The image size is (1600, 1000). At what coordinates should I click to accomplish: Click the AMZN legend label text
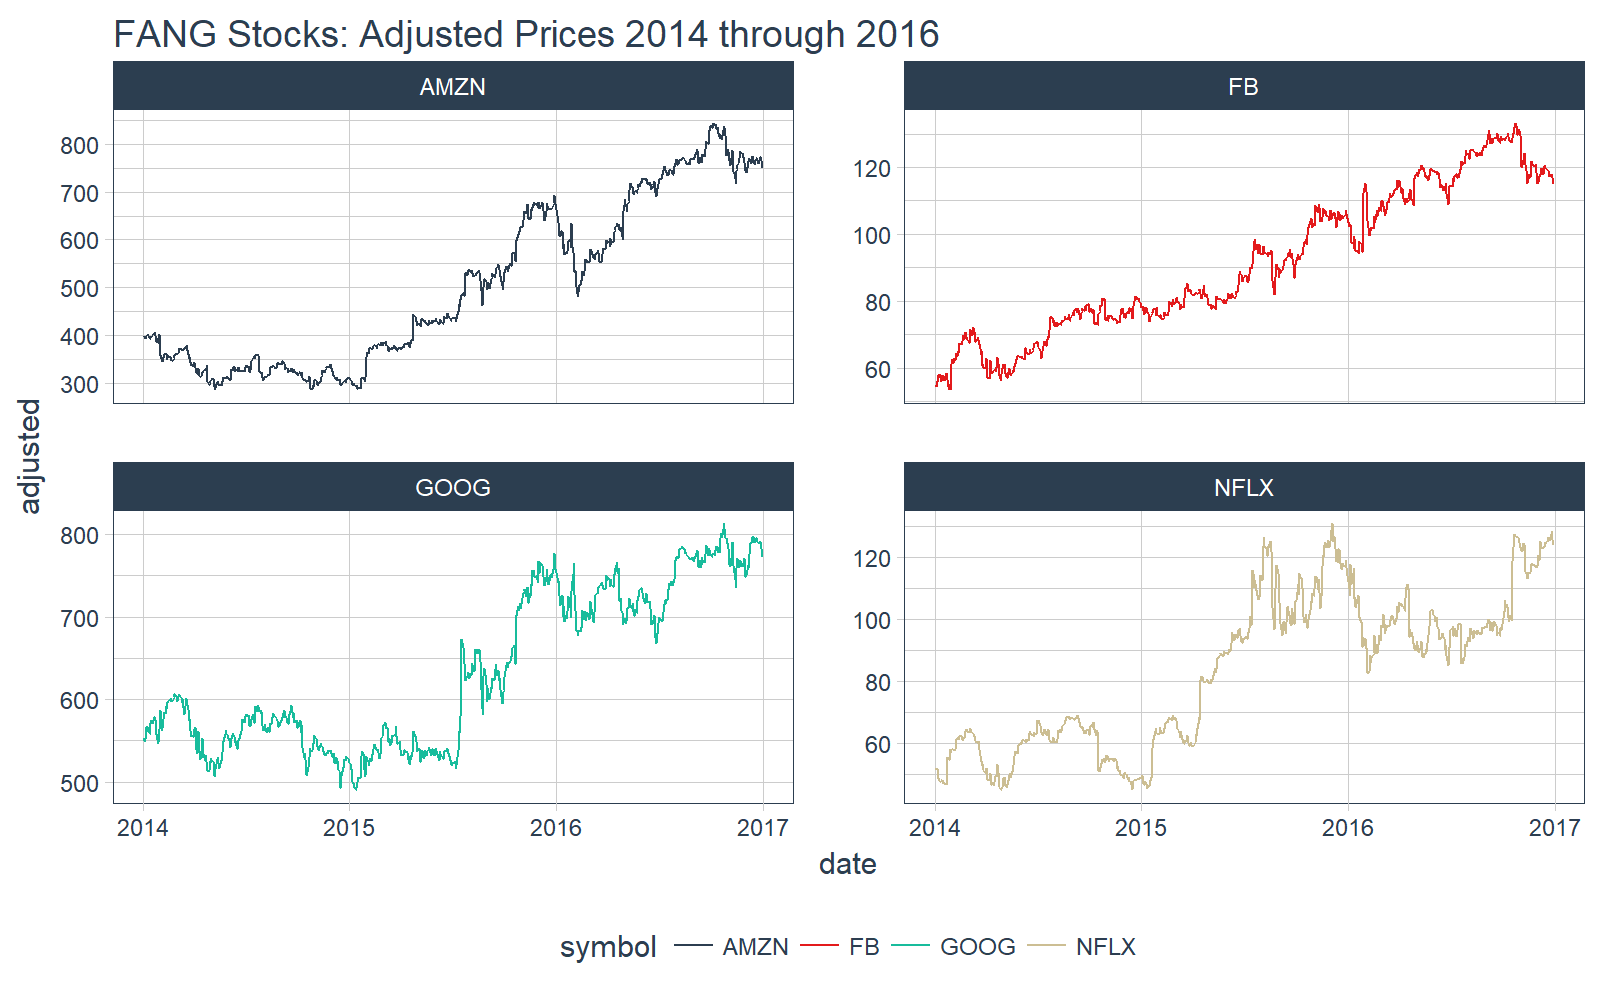point(755,947)
